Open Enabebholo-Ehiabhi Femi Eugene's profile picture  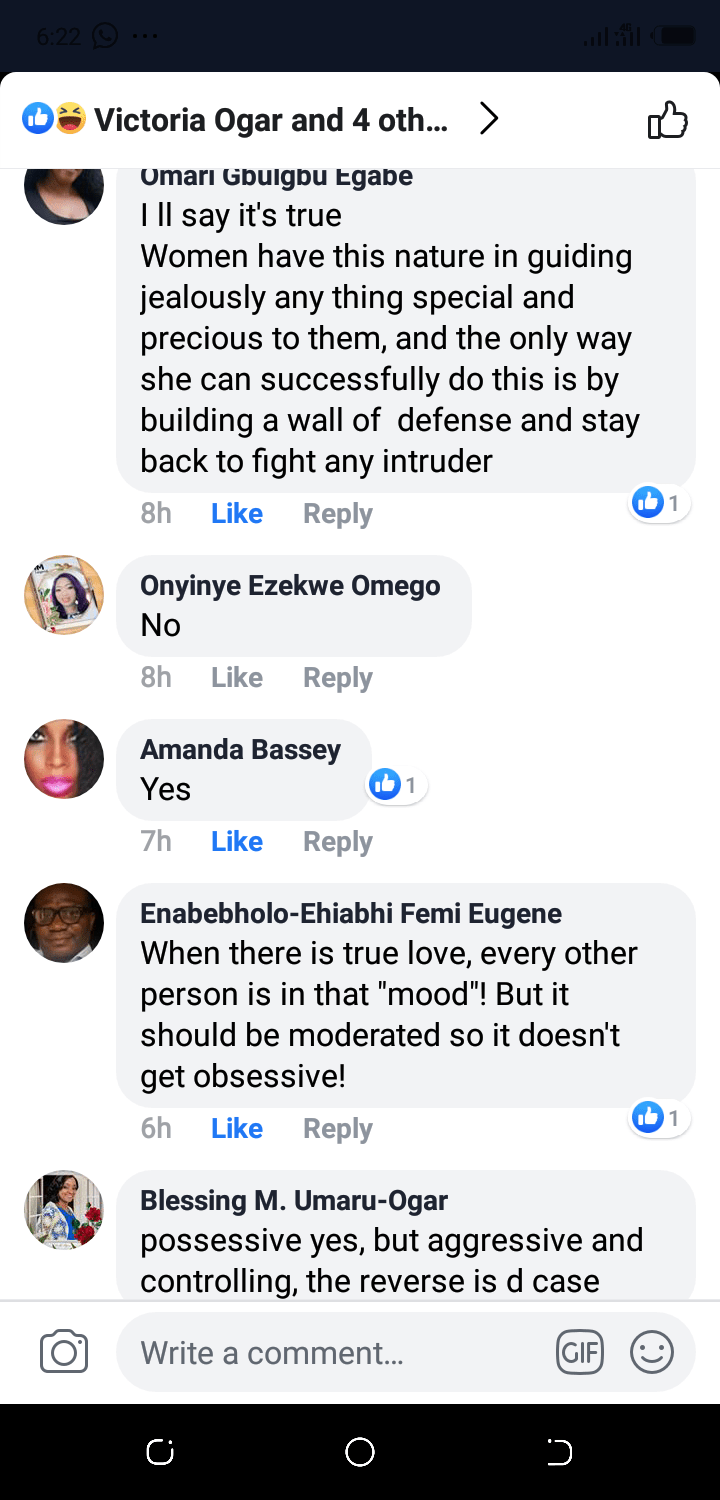coord(64,923)
